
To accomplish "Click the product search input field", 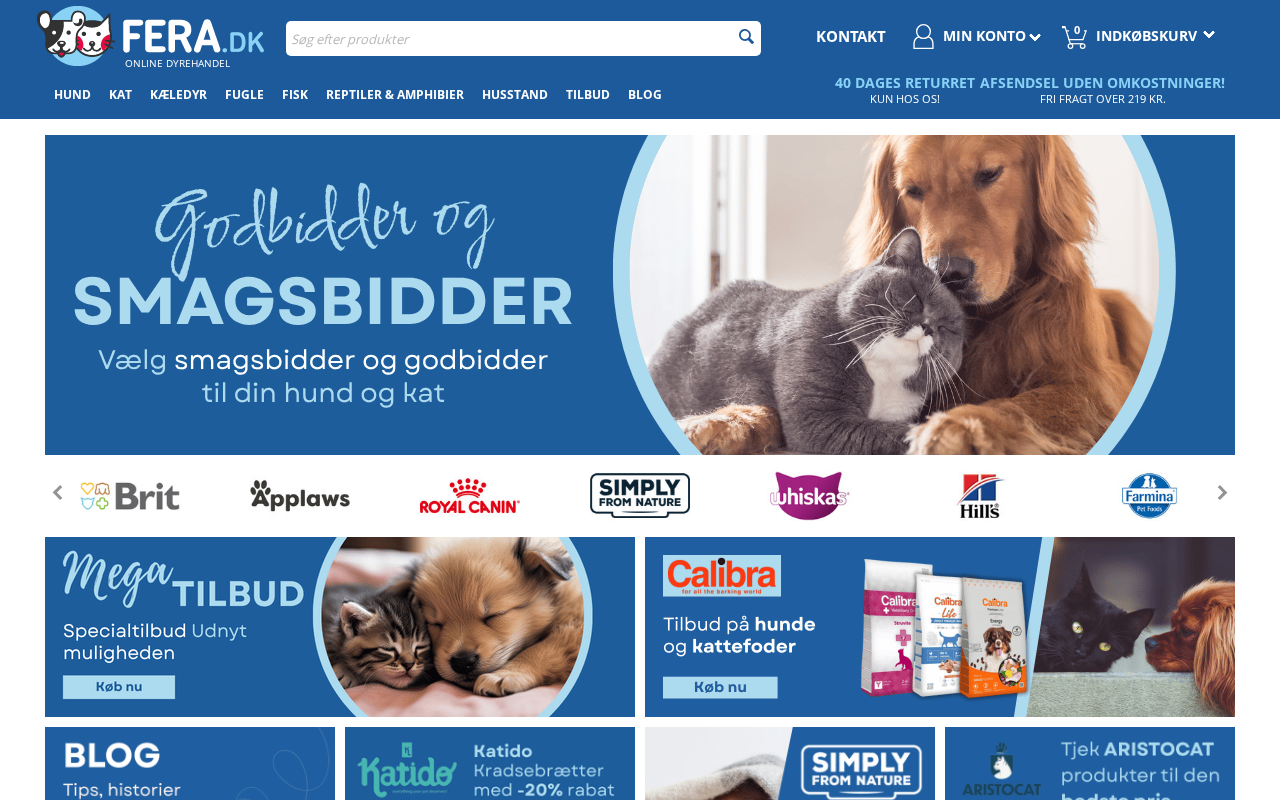I will pos(510,38).
